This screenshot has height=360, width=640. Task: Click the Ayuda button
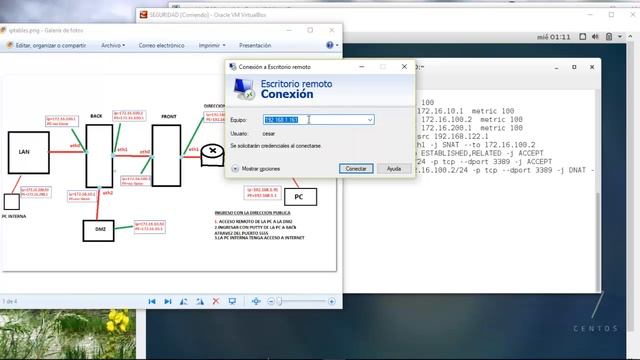(394, 169)
